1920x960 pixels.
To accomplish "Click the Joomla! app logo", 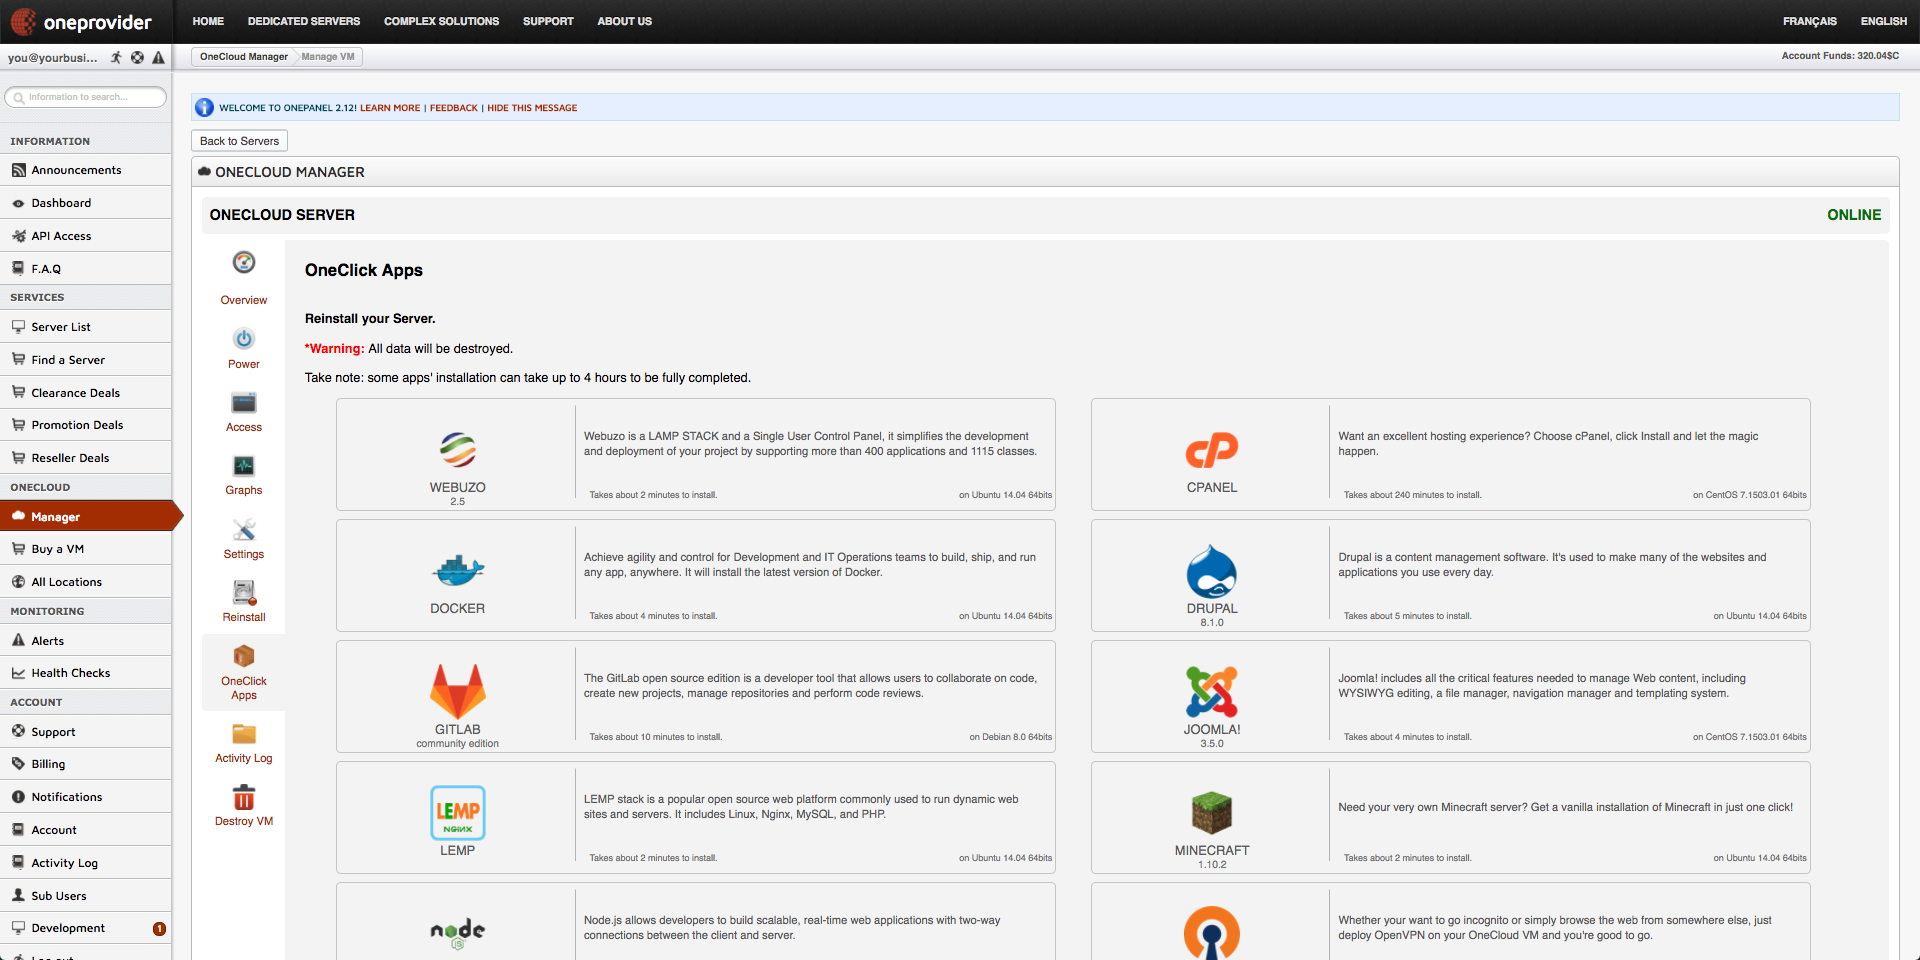I will tap(1211, 691).
